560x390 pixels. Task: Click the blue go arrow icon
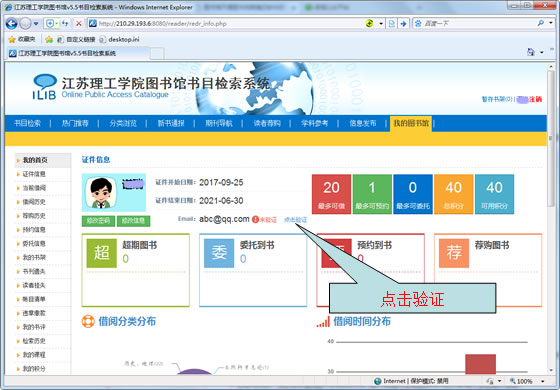click(x=404, y=24)
